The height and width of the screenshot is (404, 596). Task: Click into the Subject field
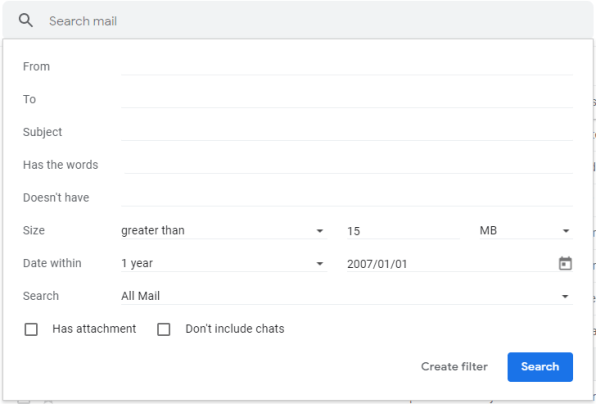(347, 132)
